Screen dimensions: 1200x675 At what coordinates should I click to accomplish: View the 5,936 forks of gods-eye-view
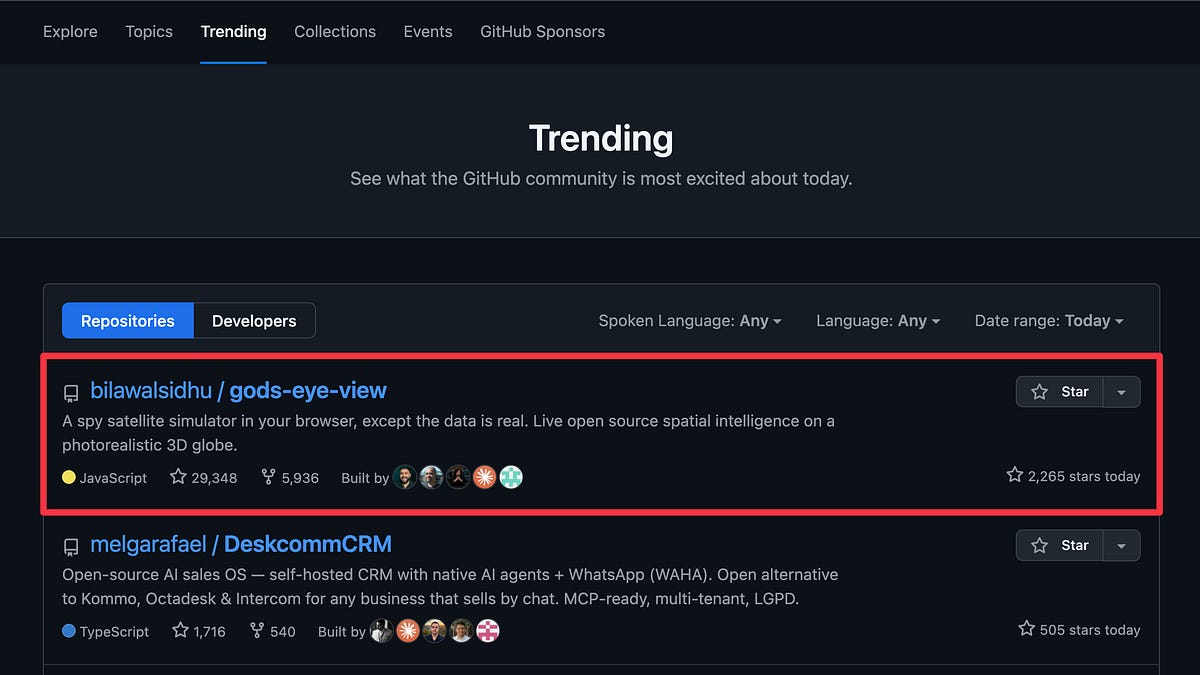pyautogui.click(x=290, y=477)
